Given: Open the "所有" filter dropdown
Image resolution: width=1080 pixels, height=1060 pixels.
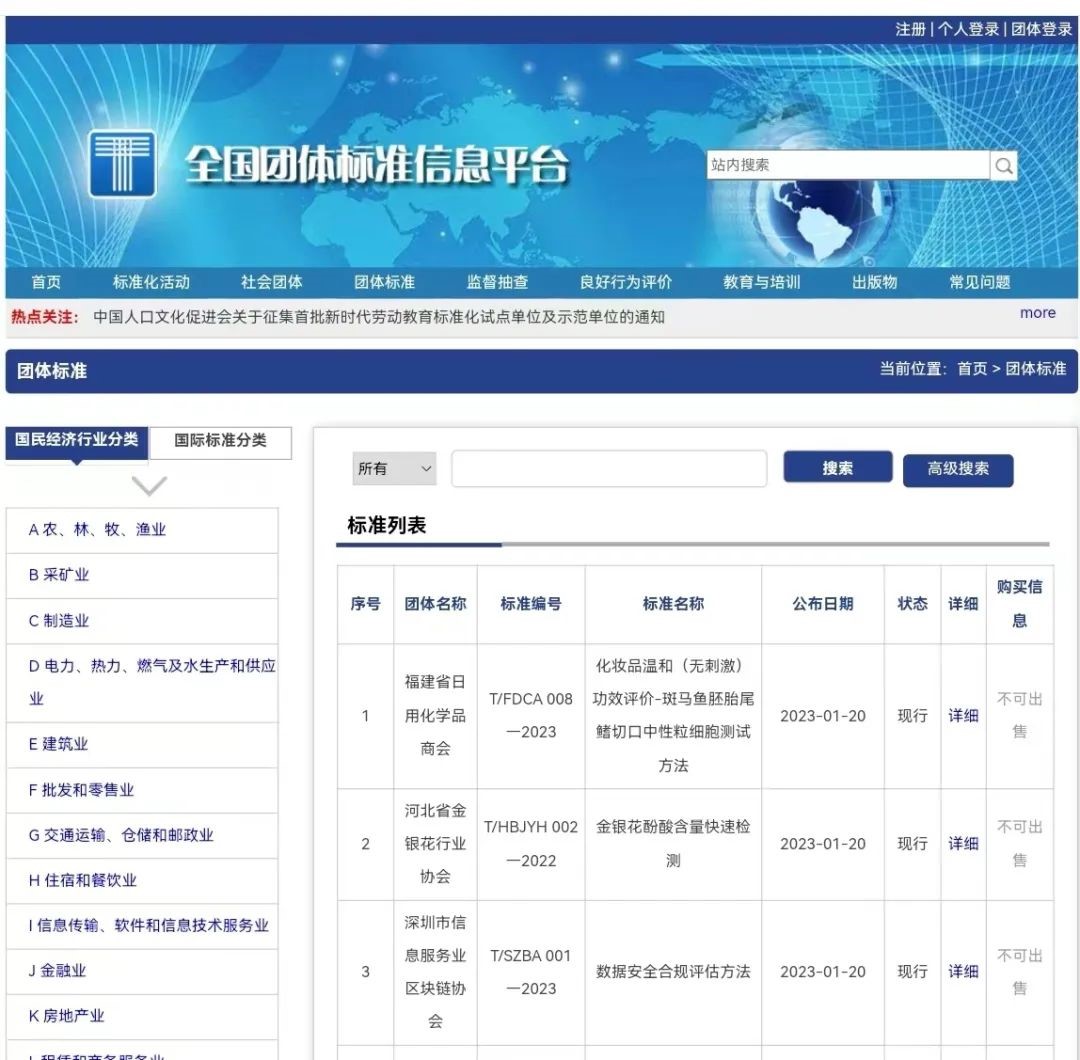Looking at the screenshot, I should (394, 468).
